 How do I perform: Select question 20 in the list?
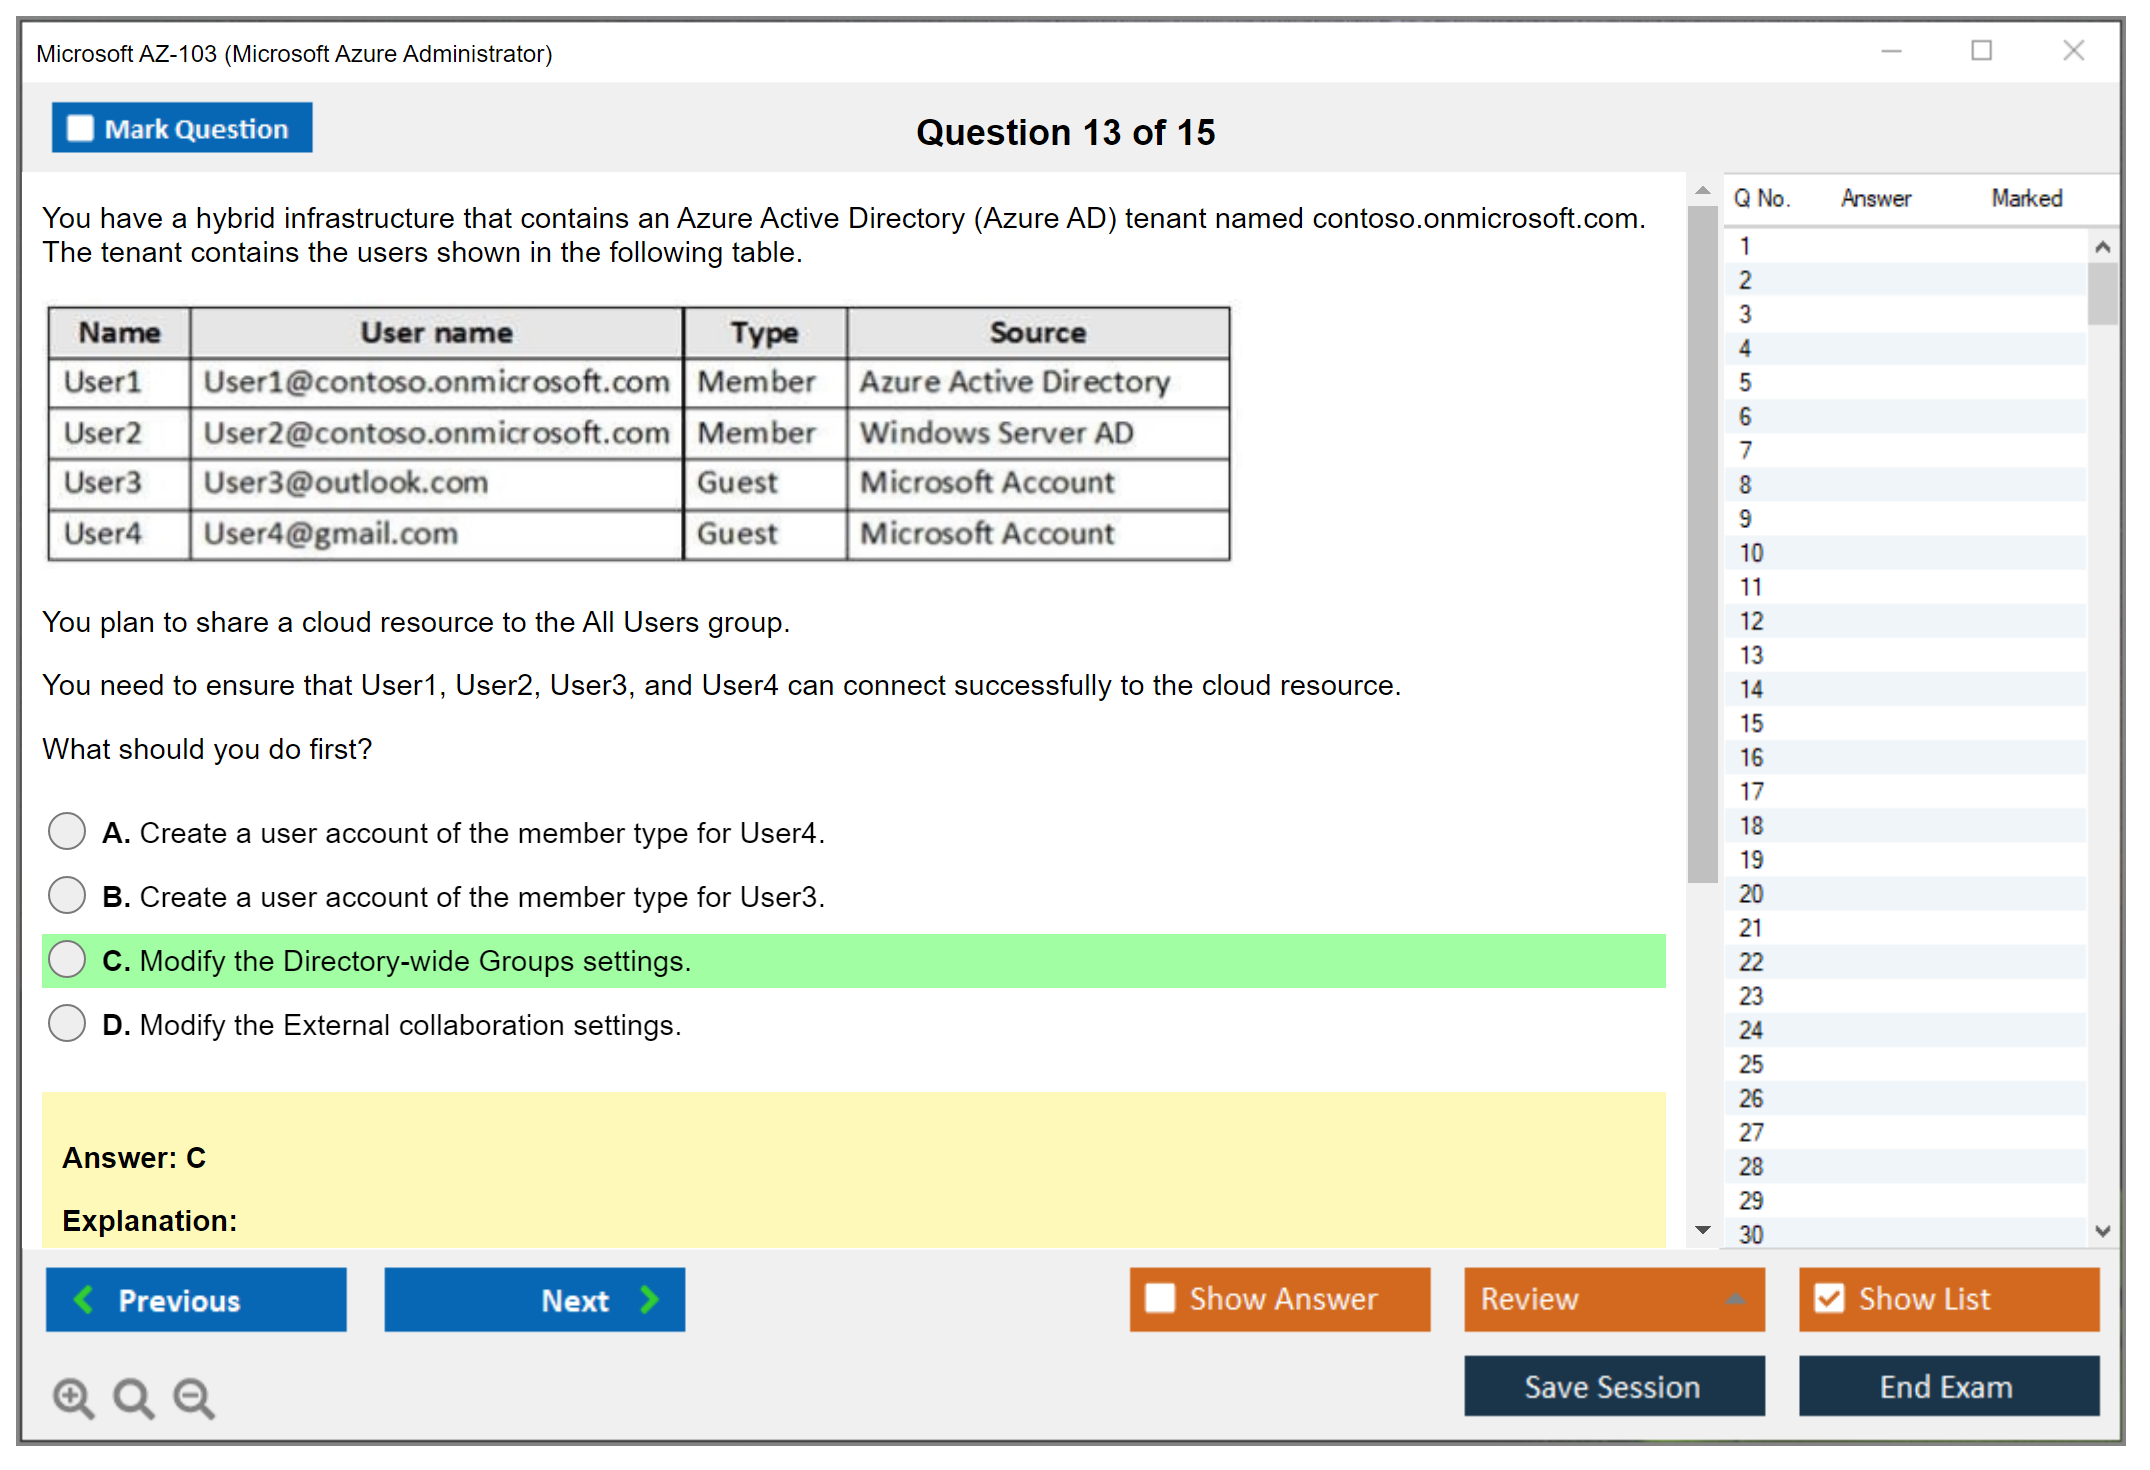point(1751,893)
